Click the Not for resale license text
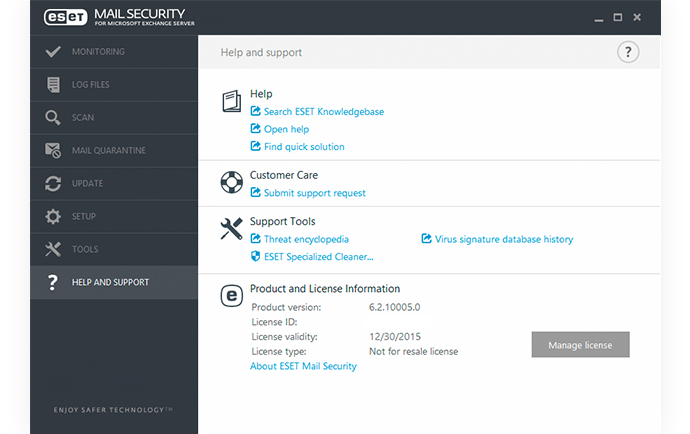The width and height of the screenshot is (690, 434). (x=413, y=352)
